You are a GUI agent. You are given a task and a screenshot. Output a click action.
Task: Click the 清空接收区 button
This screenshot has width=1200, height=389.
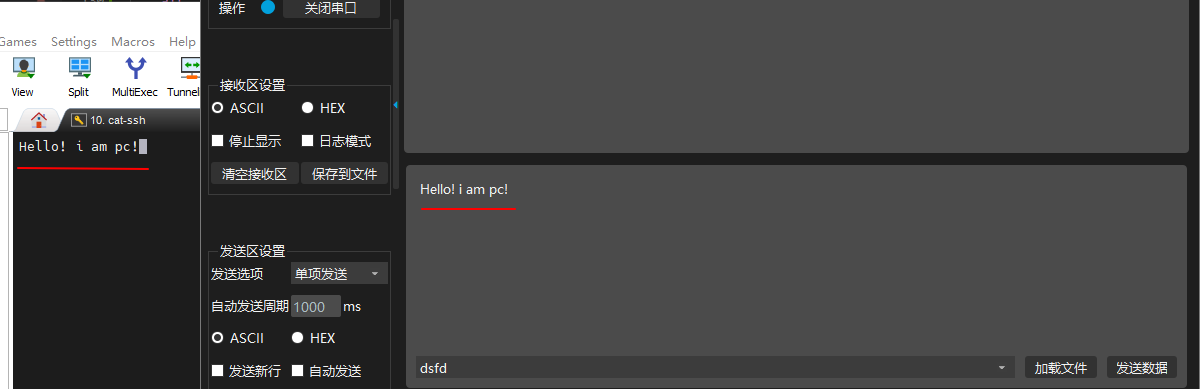click(x=254, y=174)
